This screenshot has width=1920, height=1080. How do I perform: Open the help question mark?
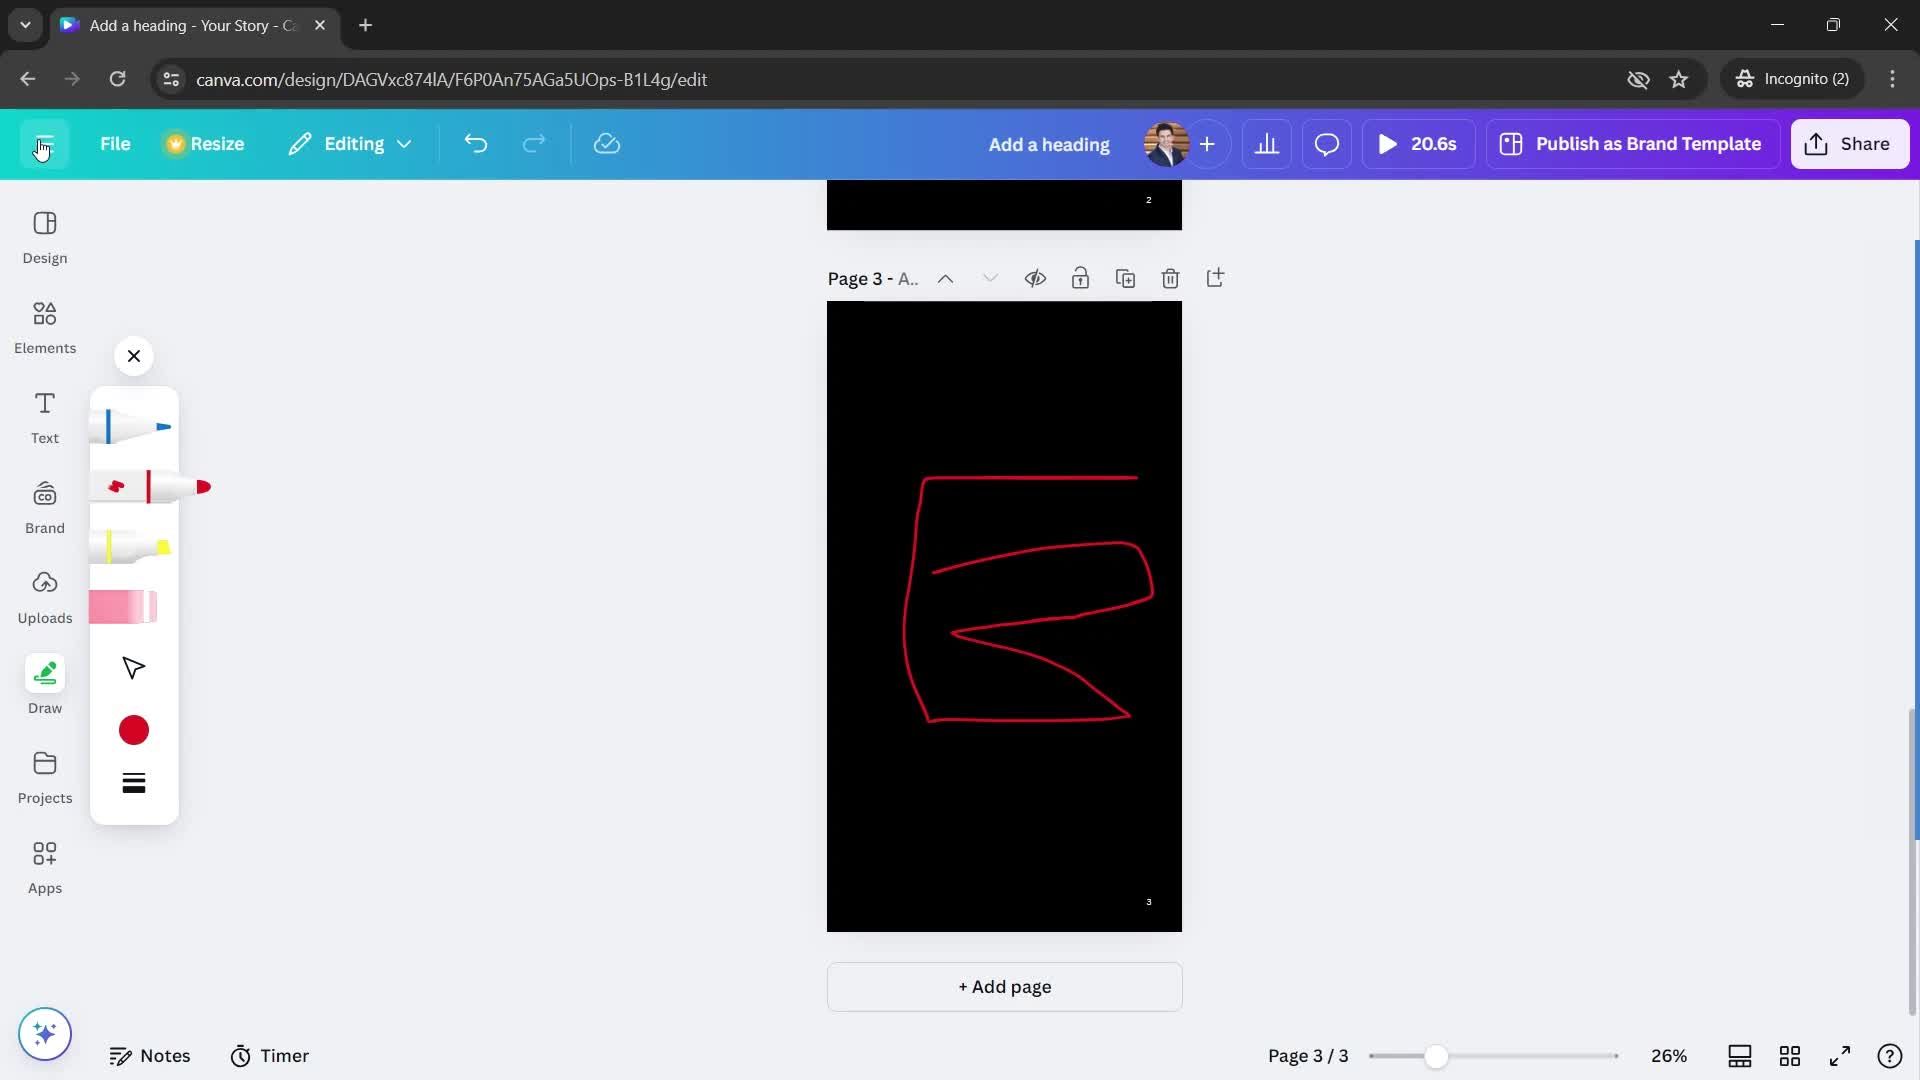[1890, 1056]
